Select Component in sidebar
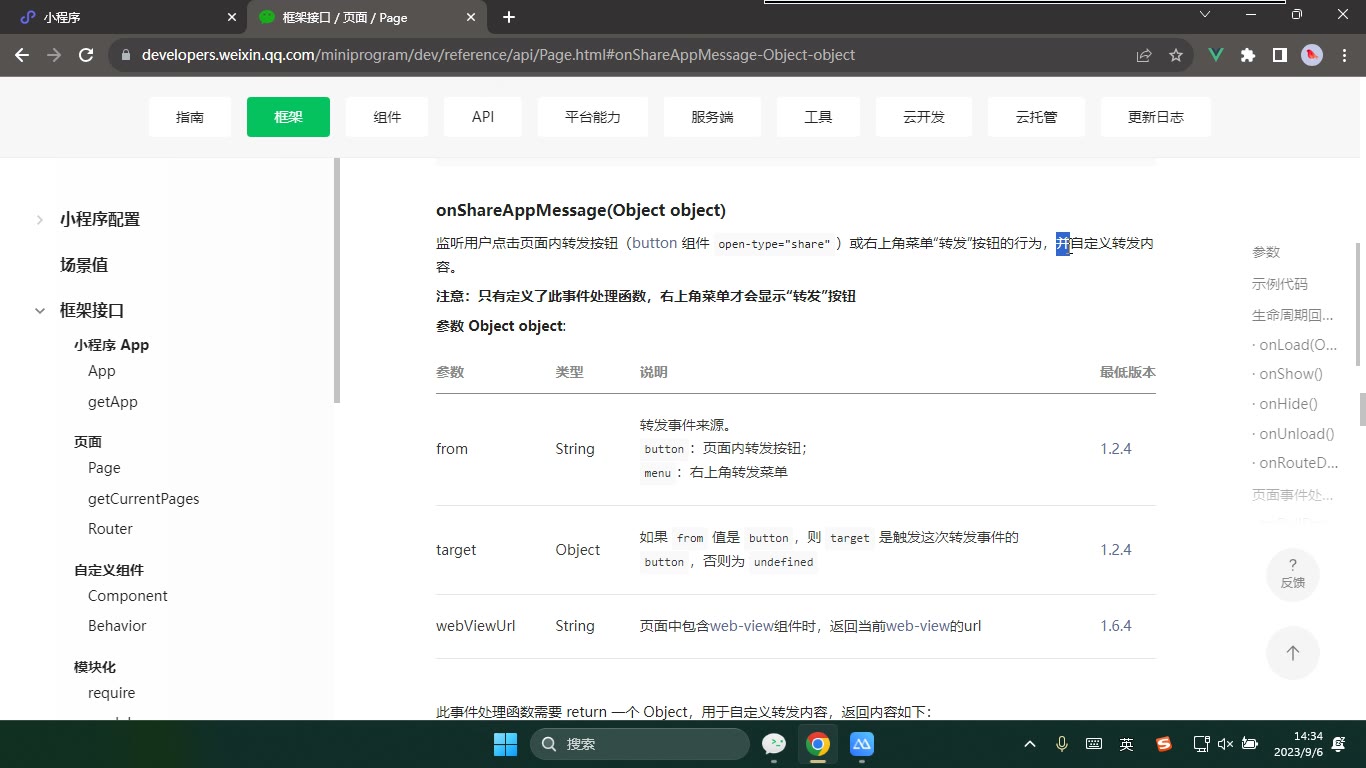This screenshot has height=768, width=1366. [128, 596]
